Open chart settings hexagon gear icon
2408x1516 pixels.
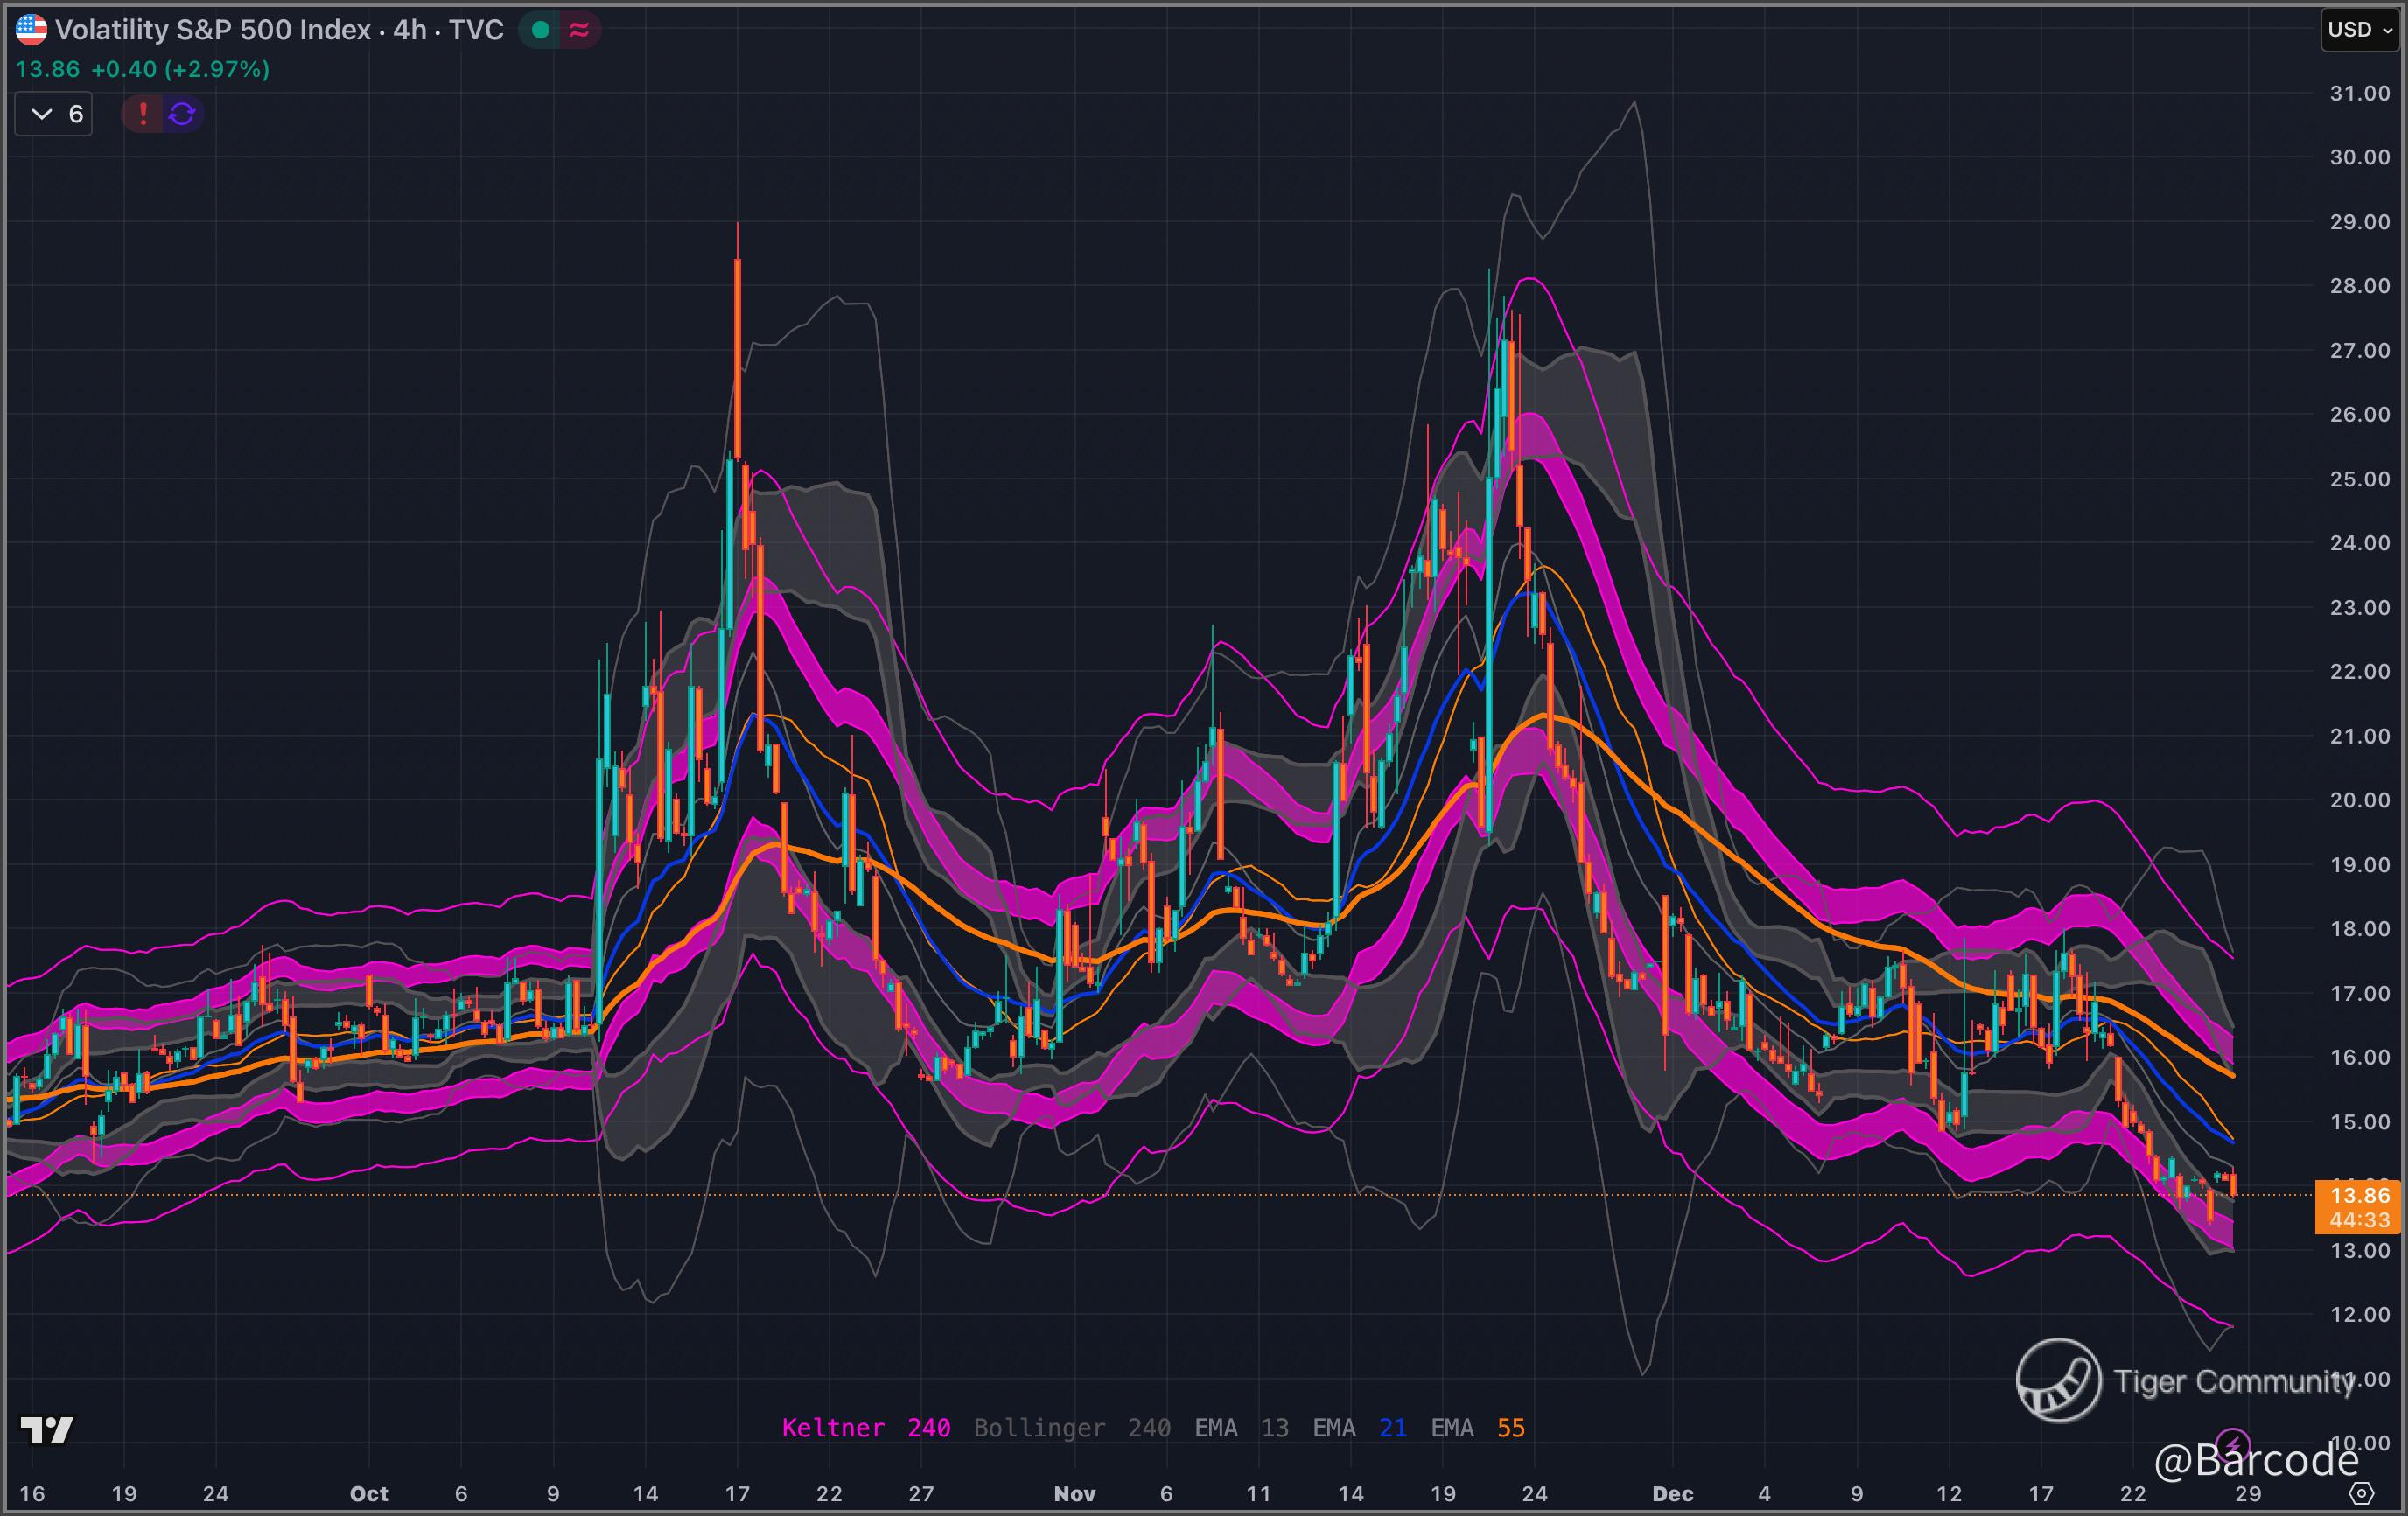click(2361, 1493)
